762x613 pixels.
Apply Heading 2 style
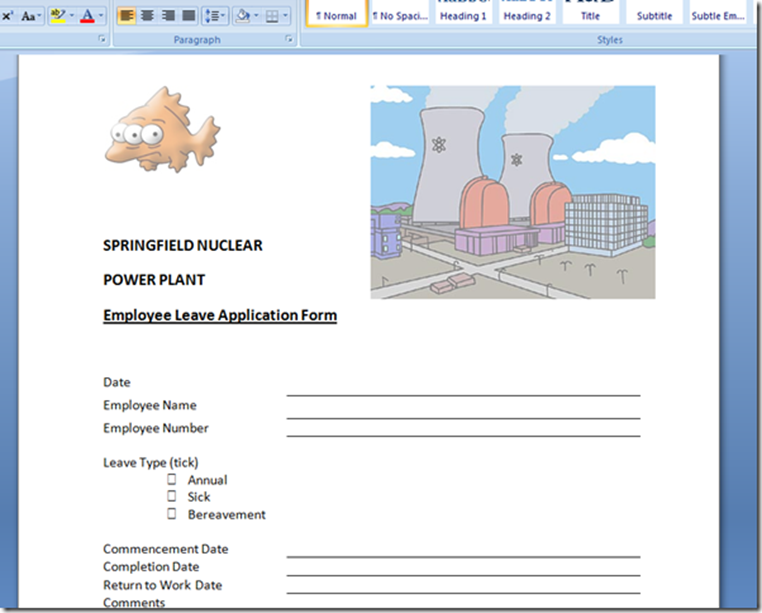click(527, 14)
